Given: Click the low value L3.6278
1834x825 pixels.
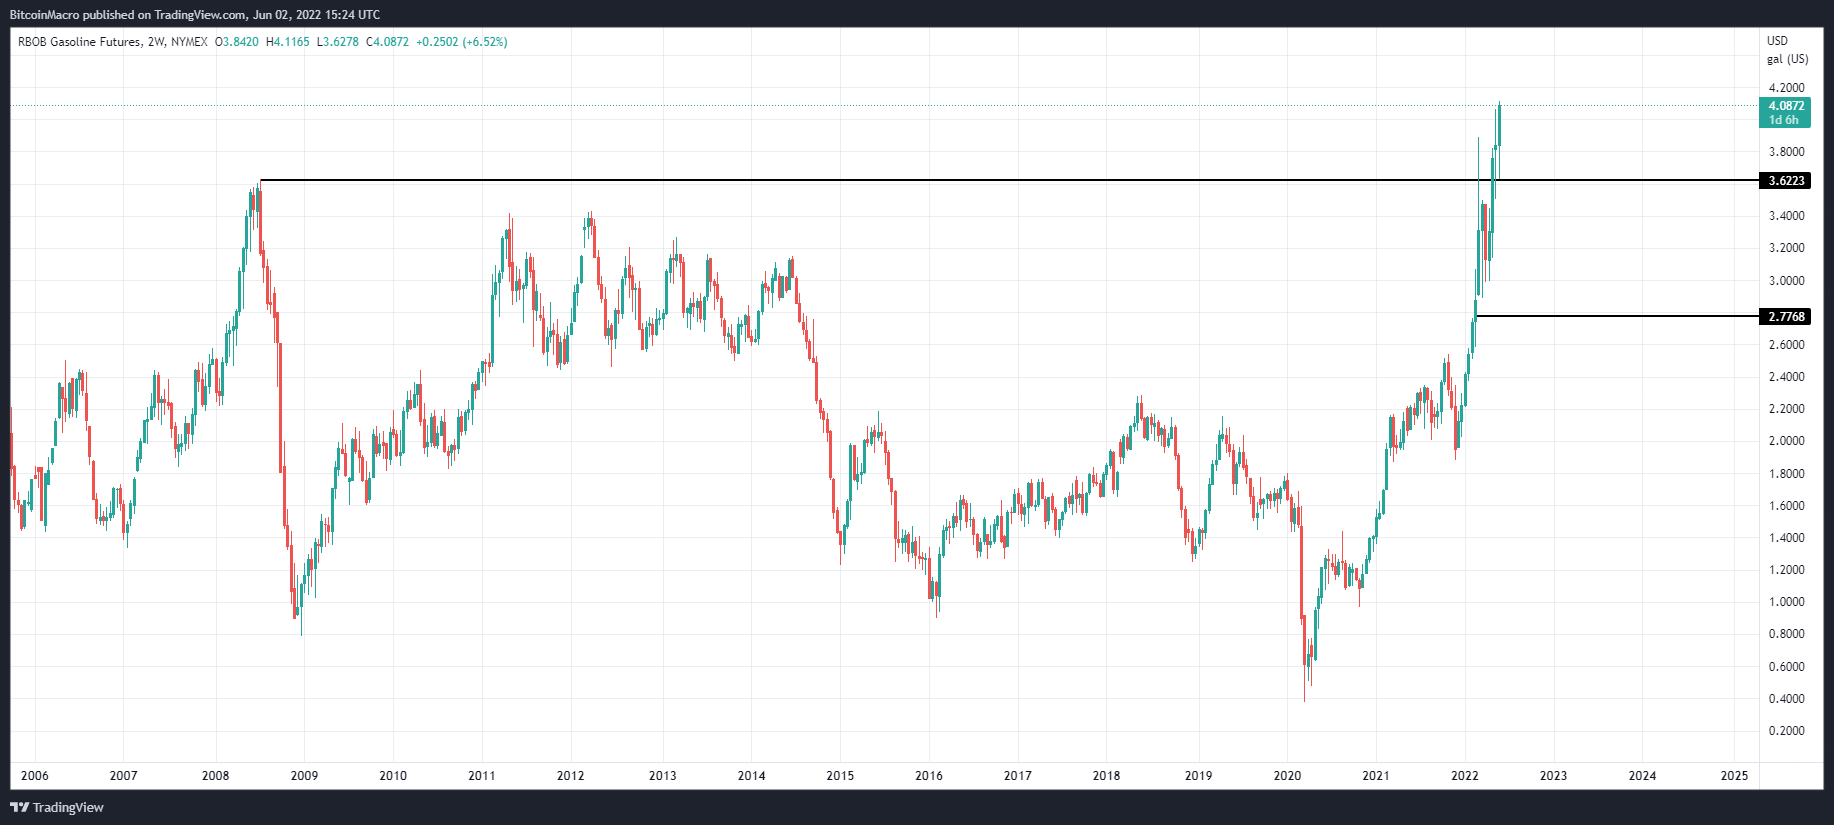Looking at the screenshot, I should coord(337,42).
